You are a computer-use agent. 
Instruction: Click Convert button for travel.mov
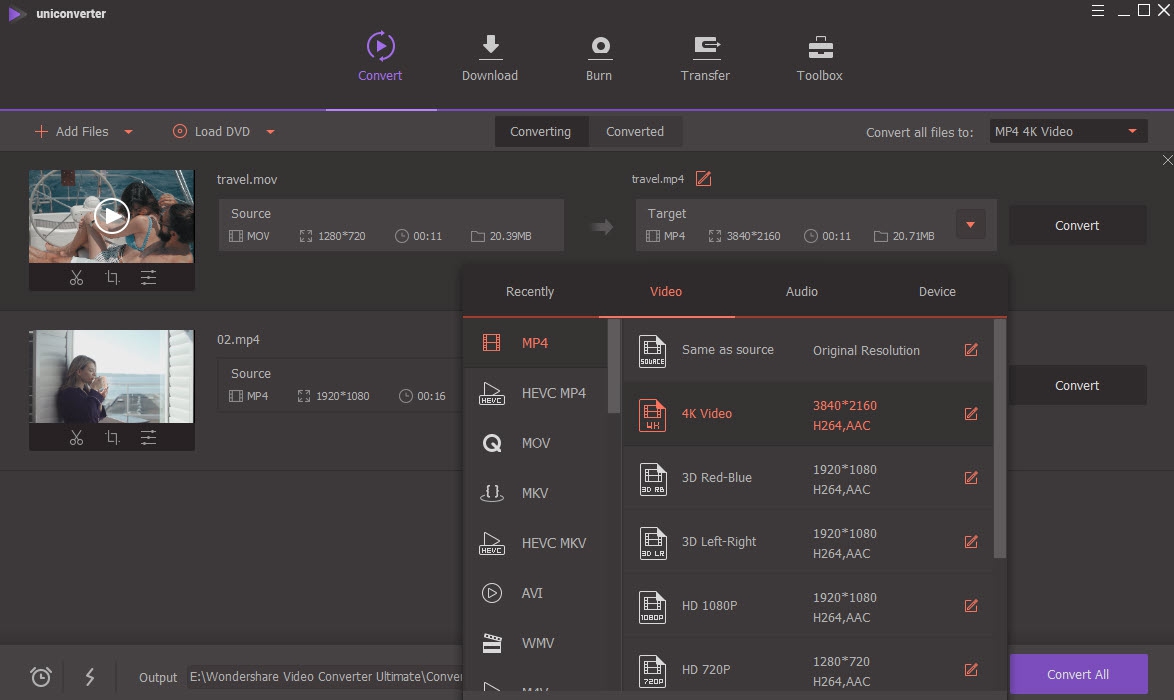pyautogui.click(x=1077, y=226)
